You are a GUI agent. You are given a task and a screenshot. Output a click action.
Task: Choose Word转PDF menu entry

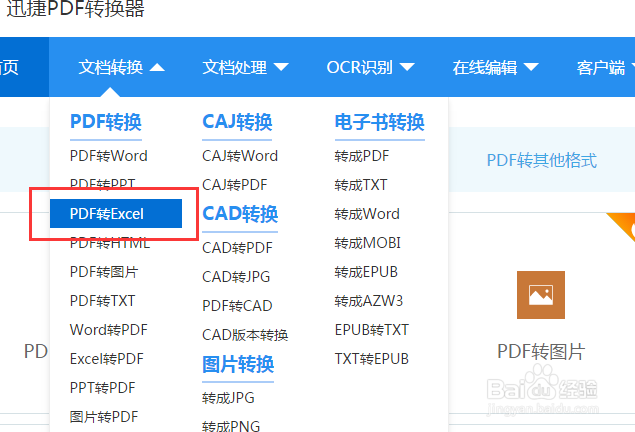point(109,330)
